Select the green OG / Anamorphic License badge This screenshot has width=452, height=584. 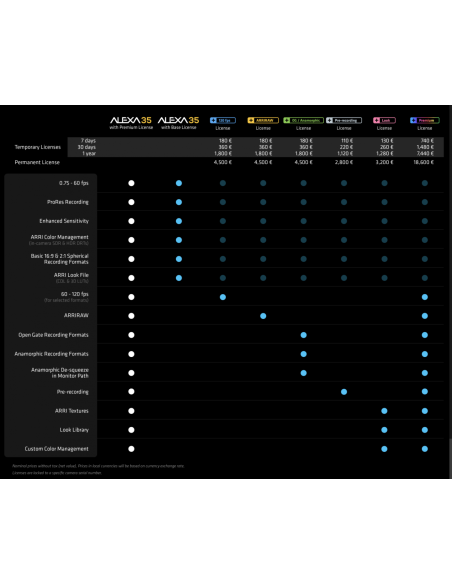[303, 120]
